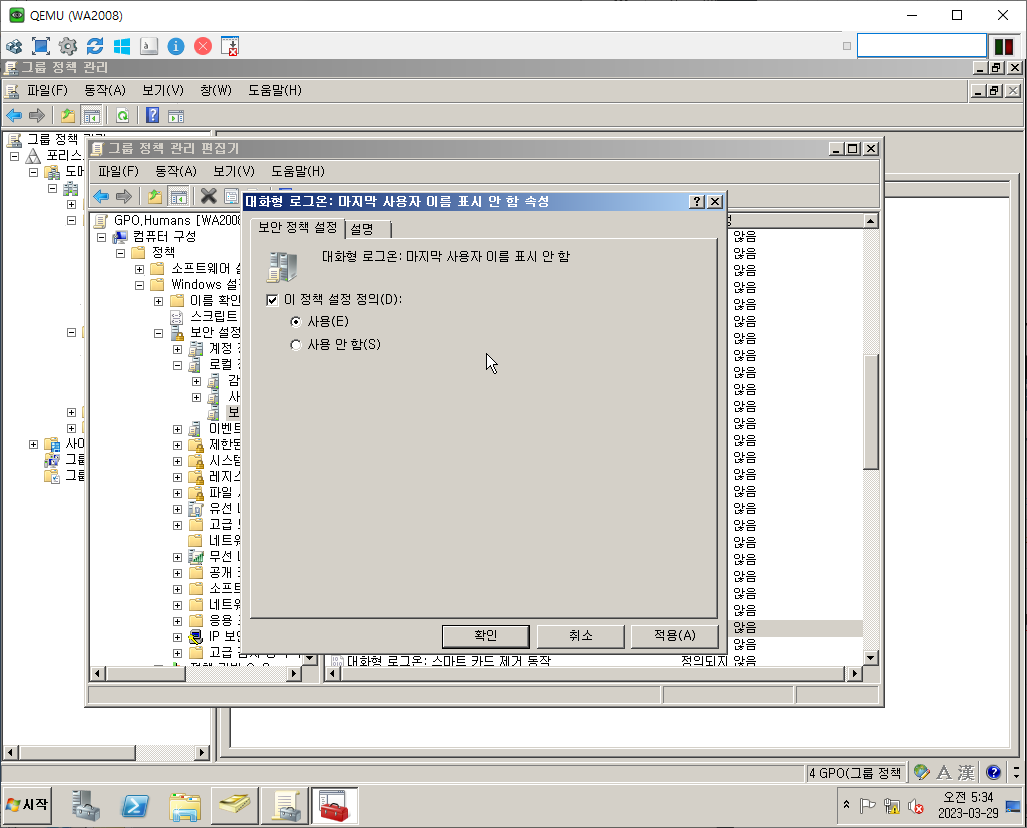Screen dimensions: 1027x828
Task: Click forward arrow in 그룹 정책 관리 편집기 toolbar
Action: [124, 196]
